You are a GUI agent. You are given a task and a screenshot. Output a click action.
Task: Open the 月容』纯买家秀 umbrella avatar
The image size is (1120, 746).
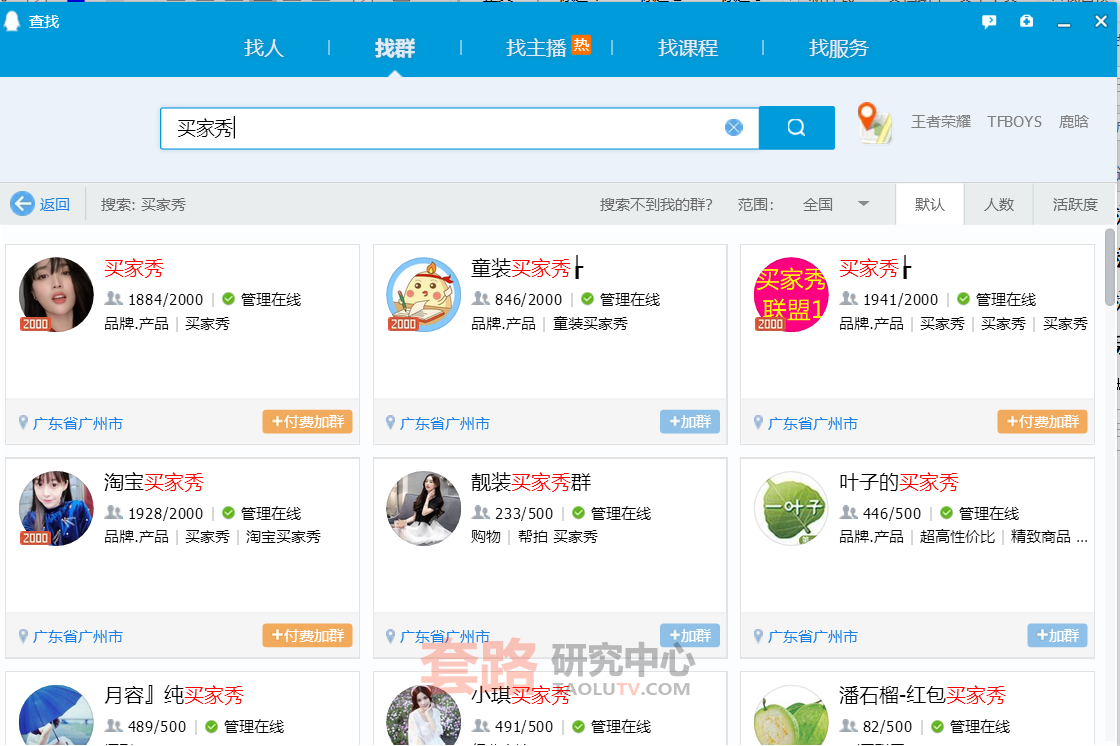(x=56, y=715)
